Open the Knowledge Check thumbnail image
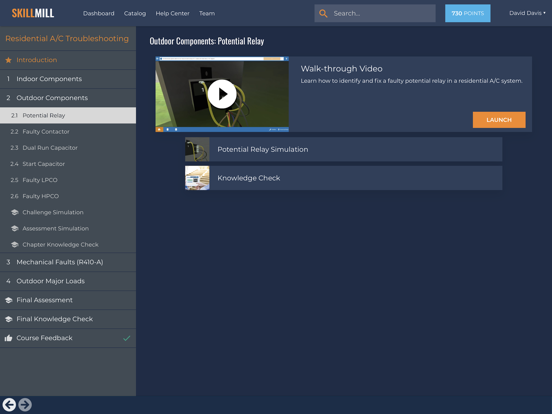This screenshot has width=552, height=414. 197,178
